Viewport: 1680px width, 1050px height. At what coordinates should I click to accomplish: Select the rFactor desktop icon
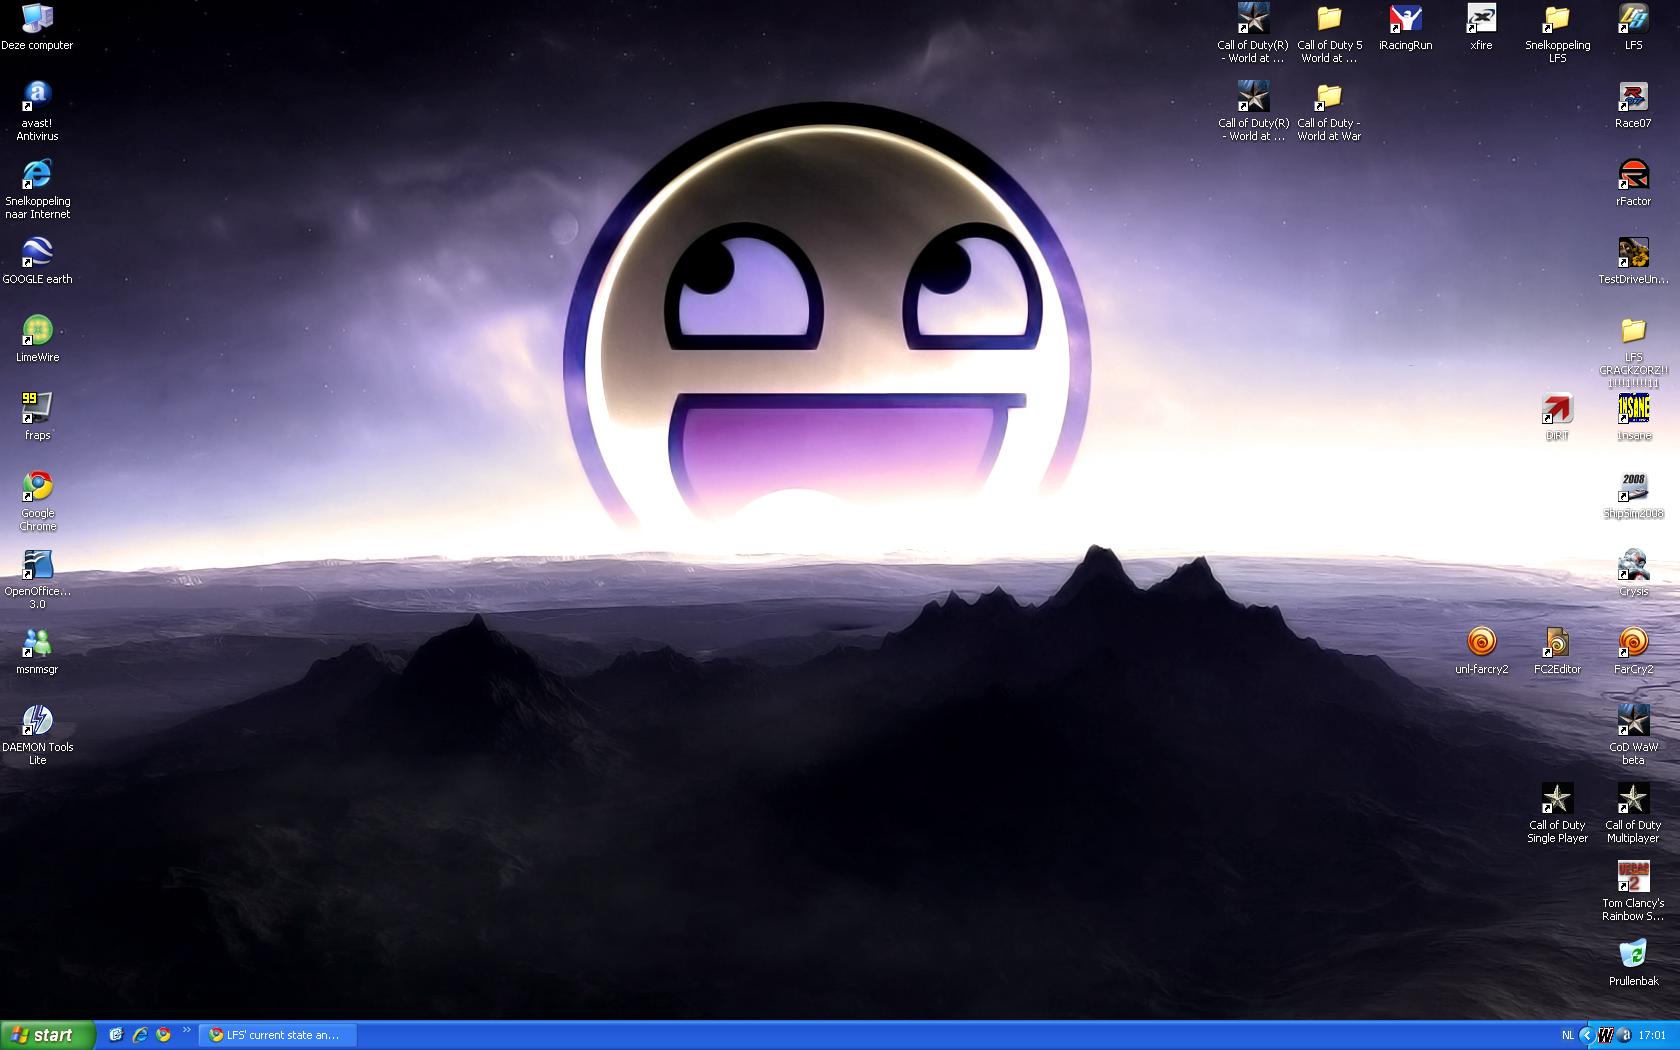(x=1633, y=183)
